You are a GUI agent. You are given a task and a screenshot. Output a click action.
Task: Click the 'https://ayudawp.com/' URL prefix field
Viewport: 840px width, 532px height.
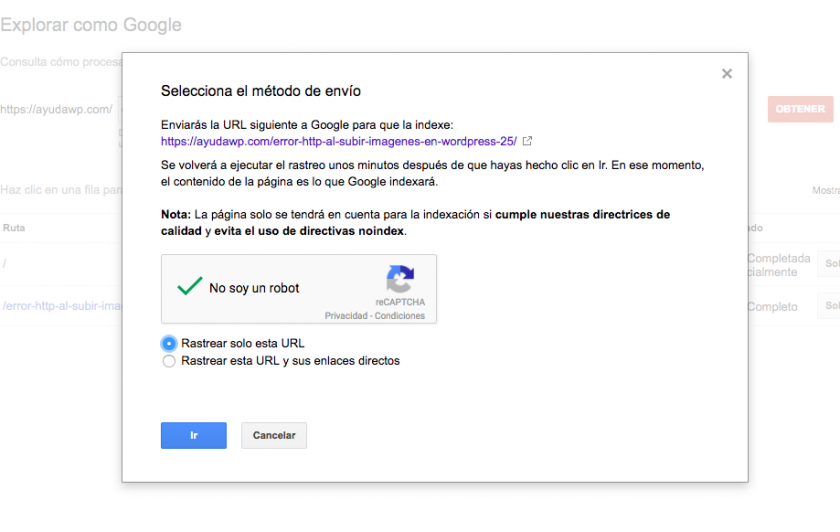pyautogui.click(x=56, y=109)
